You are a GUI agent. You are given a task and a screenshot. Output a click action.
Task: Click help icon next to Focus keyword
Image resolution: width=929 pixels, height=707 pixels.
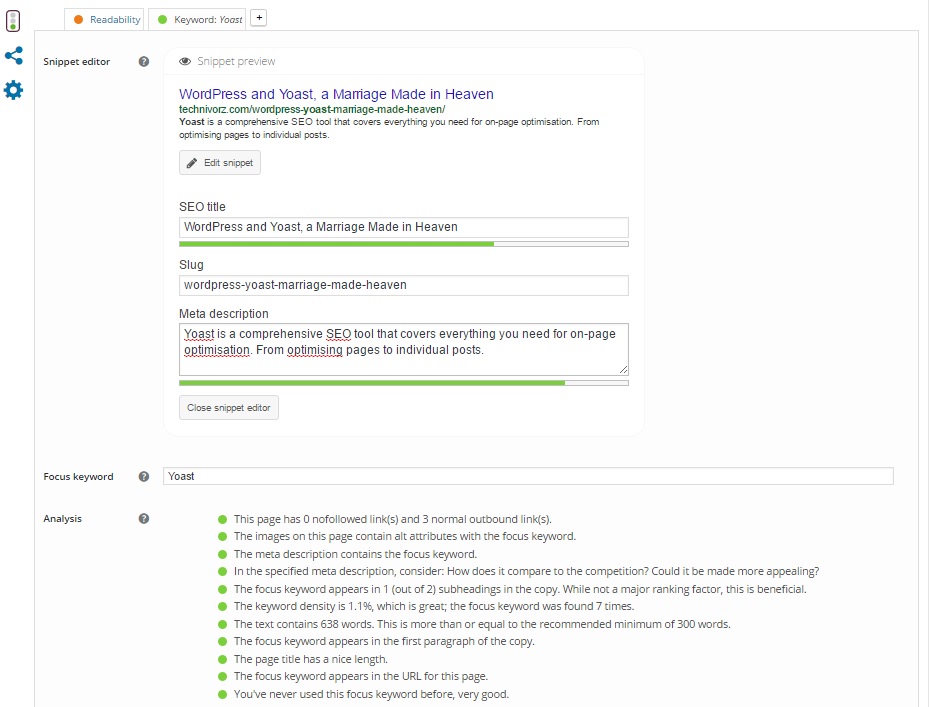(144, 477)
